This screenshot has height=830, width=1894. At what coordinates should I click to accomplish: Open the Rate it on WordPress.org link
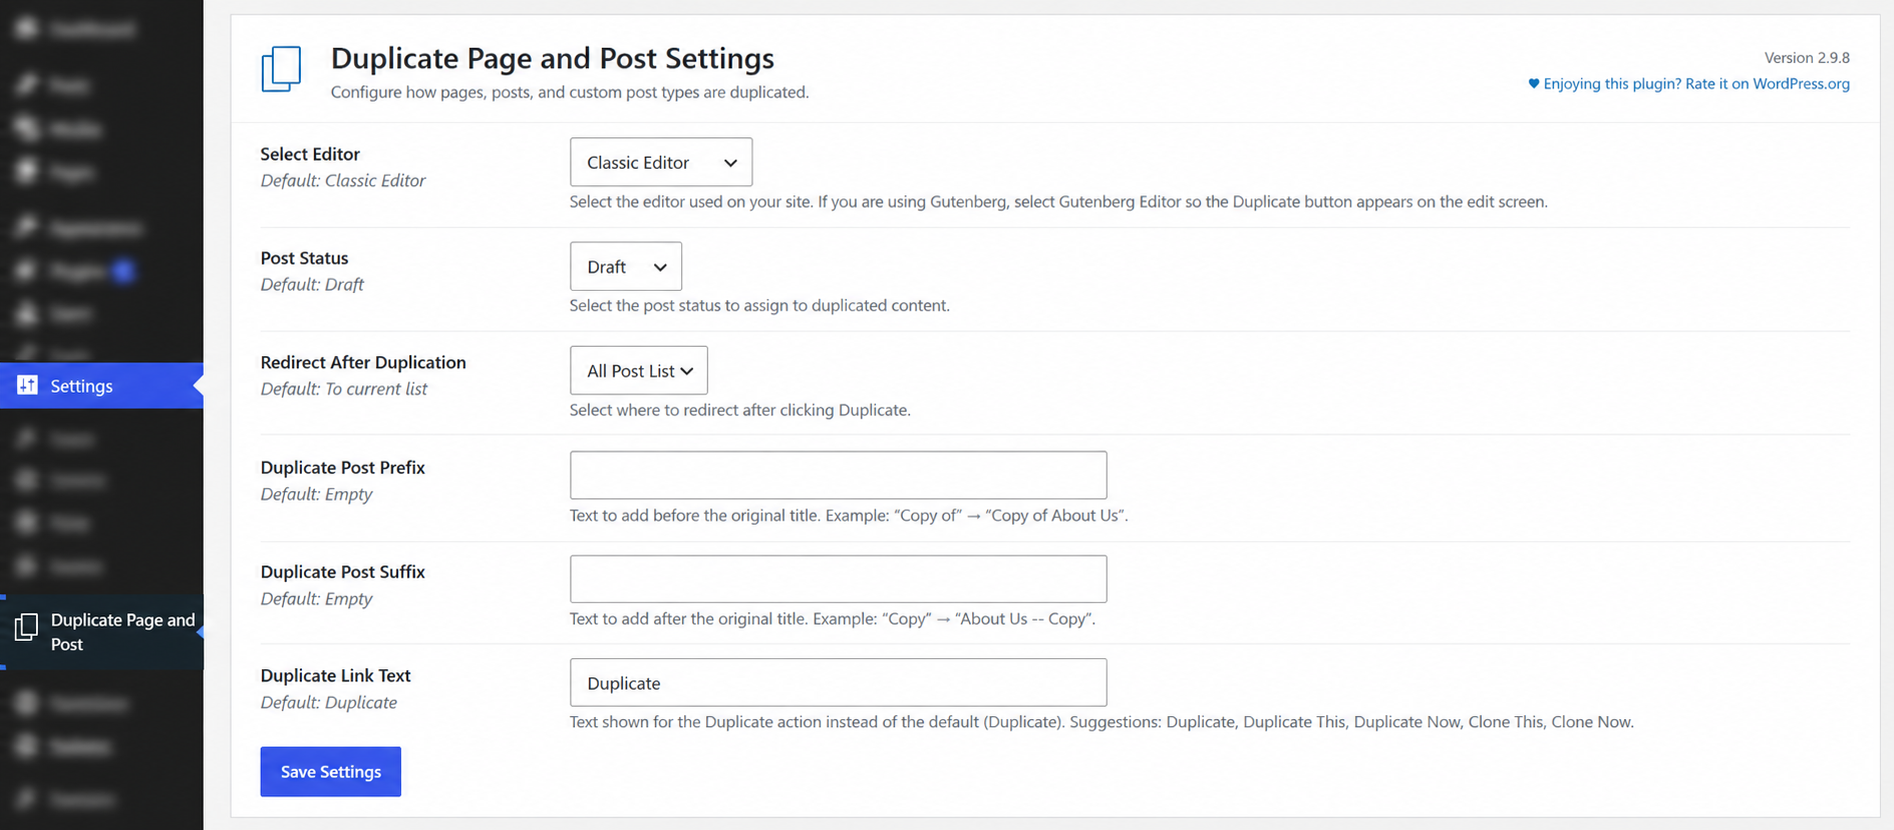(1696, 84)
